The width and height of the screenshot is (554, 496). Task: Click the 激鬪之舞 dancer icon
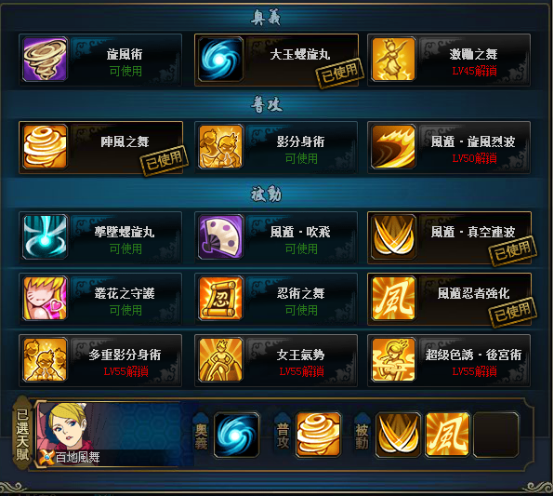[393, 59]
